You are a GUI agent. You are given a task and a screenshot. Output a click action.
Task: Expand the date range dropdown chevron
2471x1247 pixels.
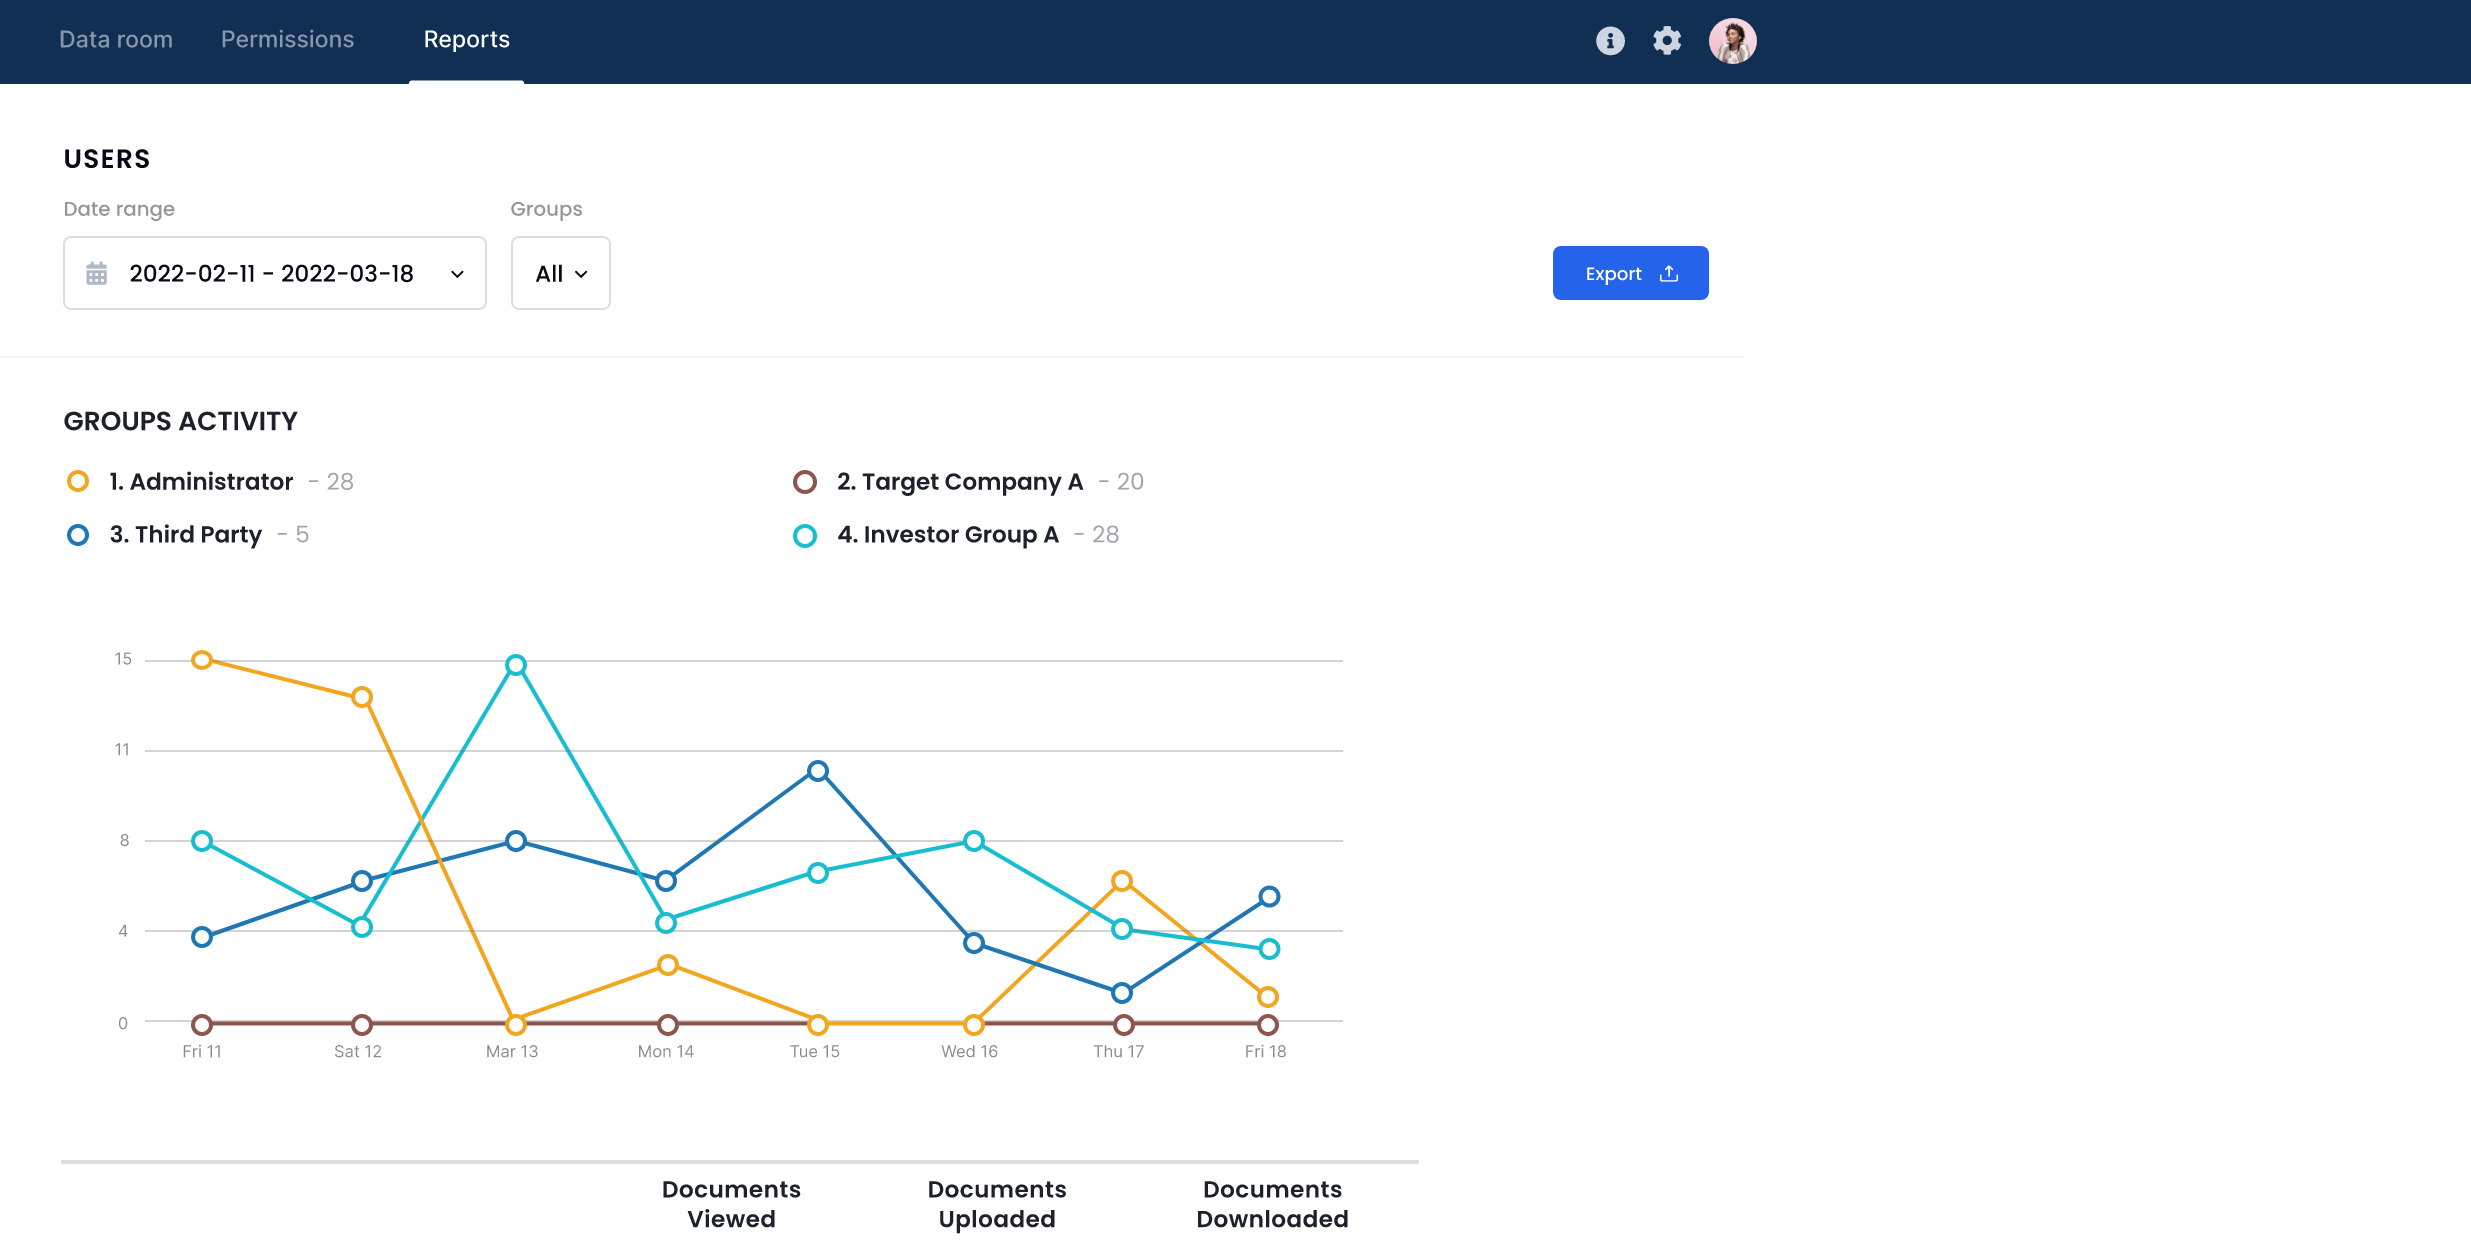pos(457,274)
